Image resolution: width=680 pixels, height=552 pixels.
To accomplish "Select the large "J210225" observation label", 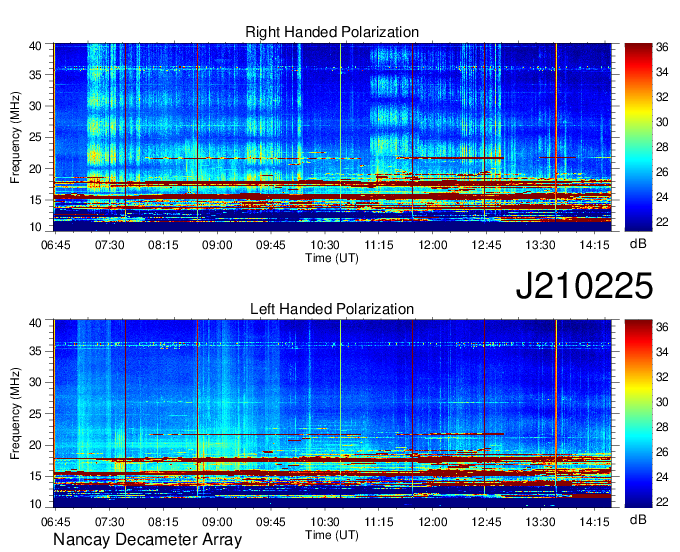I will tap(584, 286).
